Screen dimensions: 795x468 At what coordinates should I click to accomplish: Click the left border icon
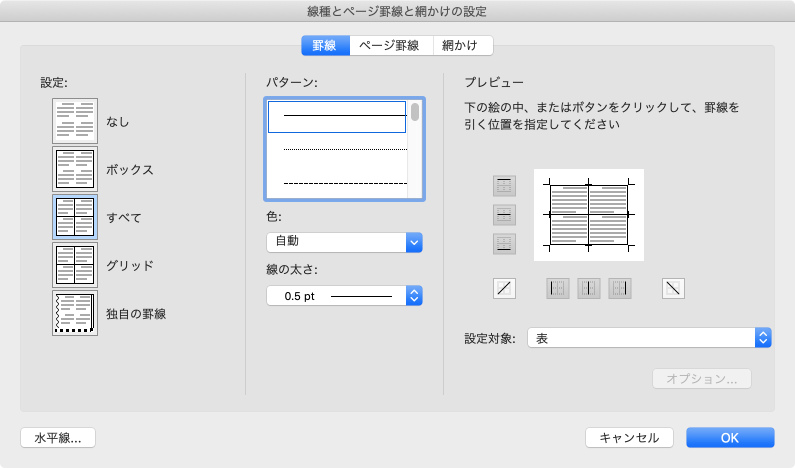[557, 289]
